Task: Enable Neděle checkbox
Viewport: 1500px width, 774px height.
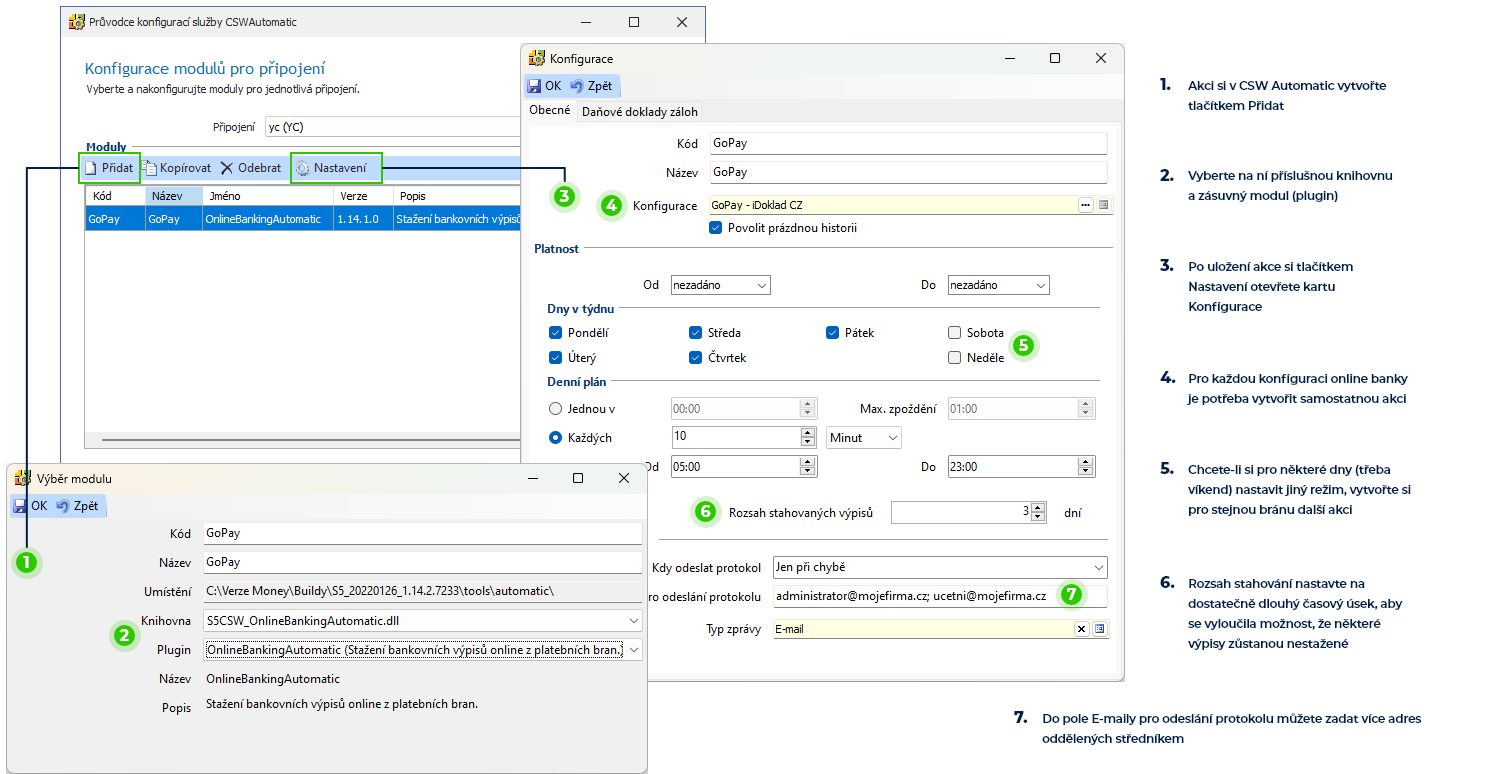Action: click(x=955, y=358)
